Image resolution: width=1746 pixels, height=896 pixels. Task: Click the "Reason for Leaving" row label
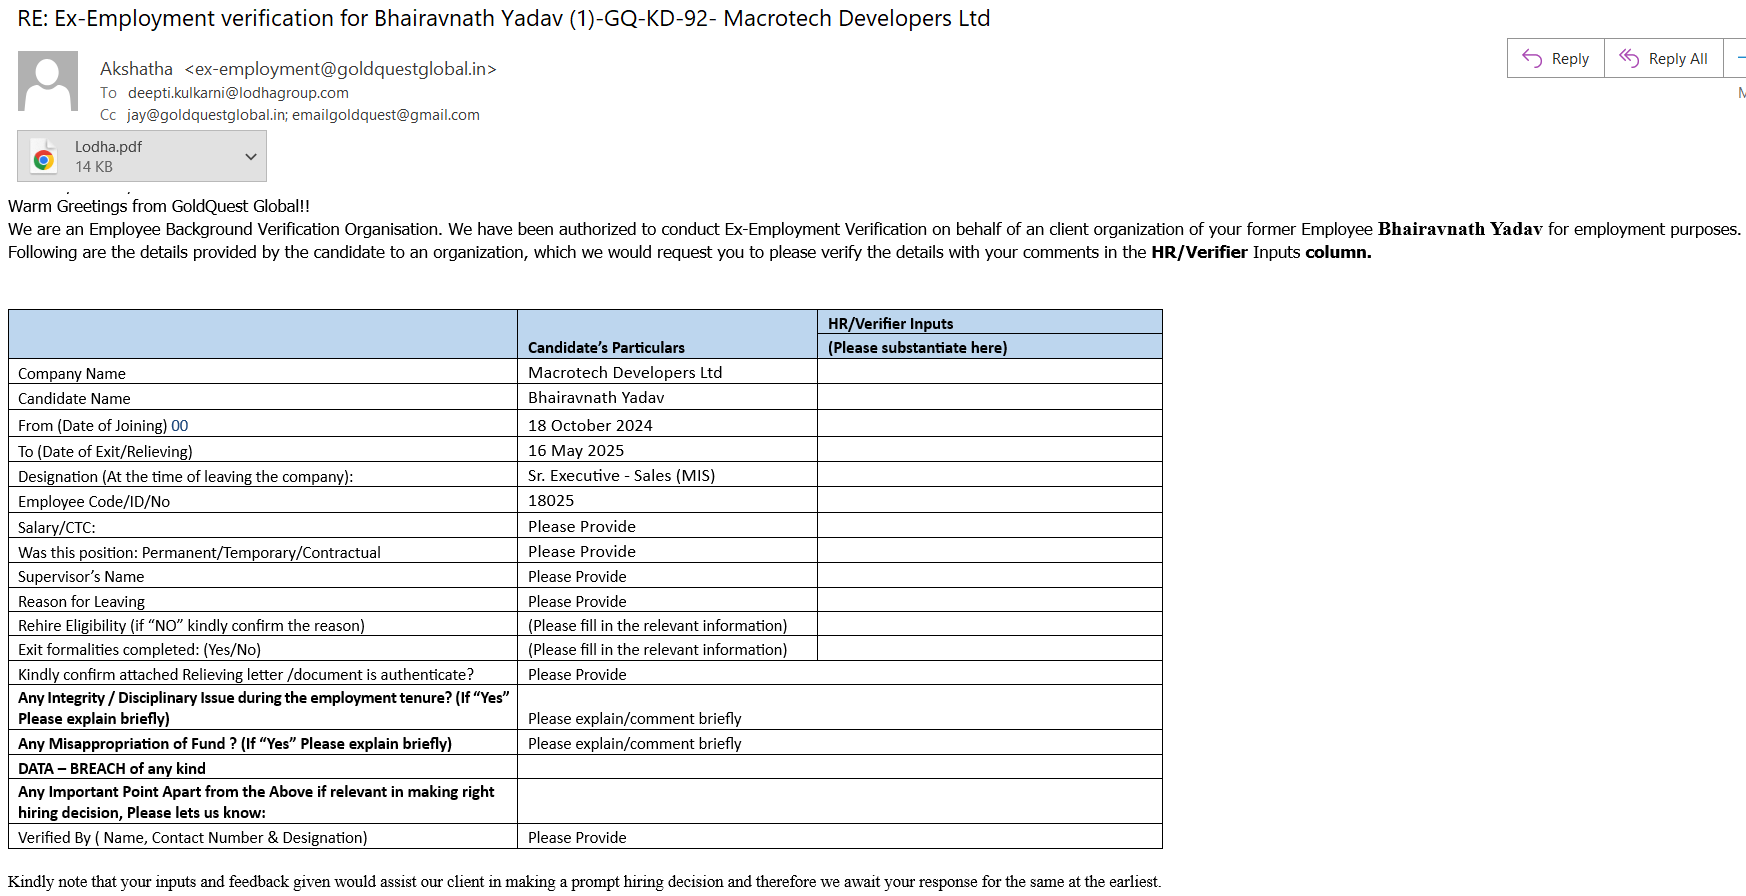pyautogui.click(x=81, y=601)
